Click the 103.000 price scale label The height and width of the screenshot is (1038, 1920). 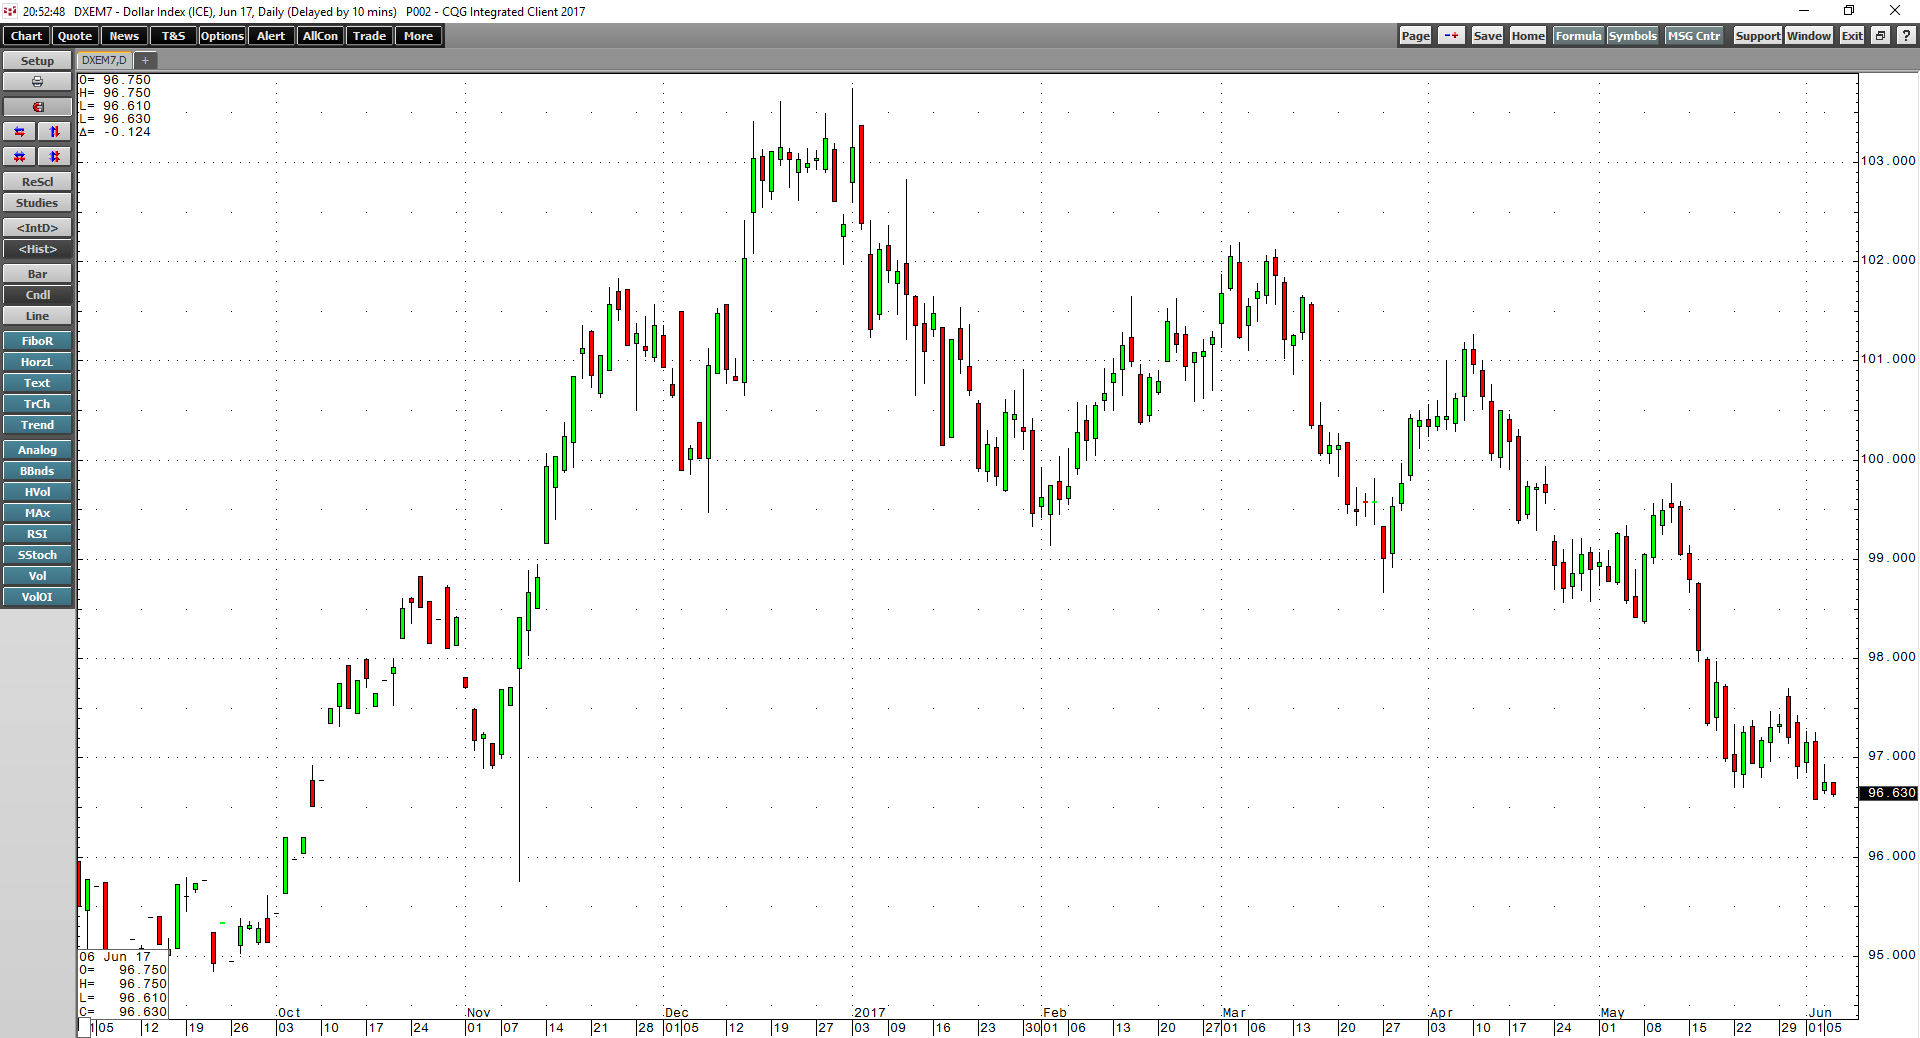[1889, 161]
